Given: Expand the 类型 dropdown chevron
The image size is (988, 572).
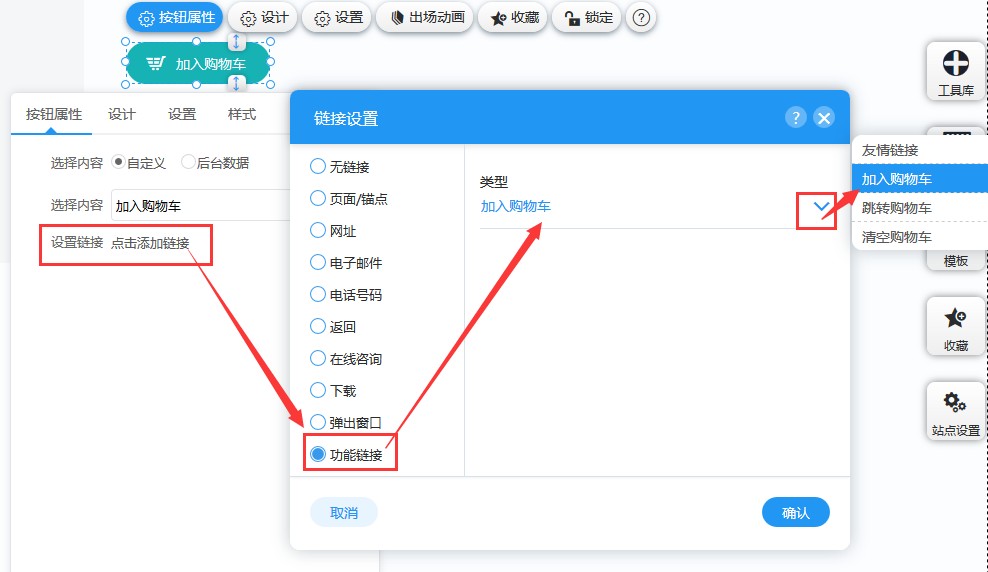Looking at the screenshot, I should click(820, 206).
